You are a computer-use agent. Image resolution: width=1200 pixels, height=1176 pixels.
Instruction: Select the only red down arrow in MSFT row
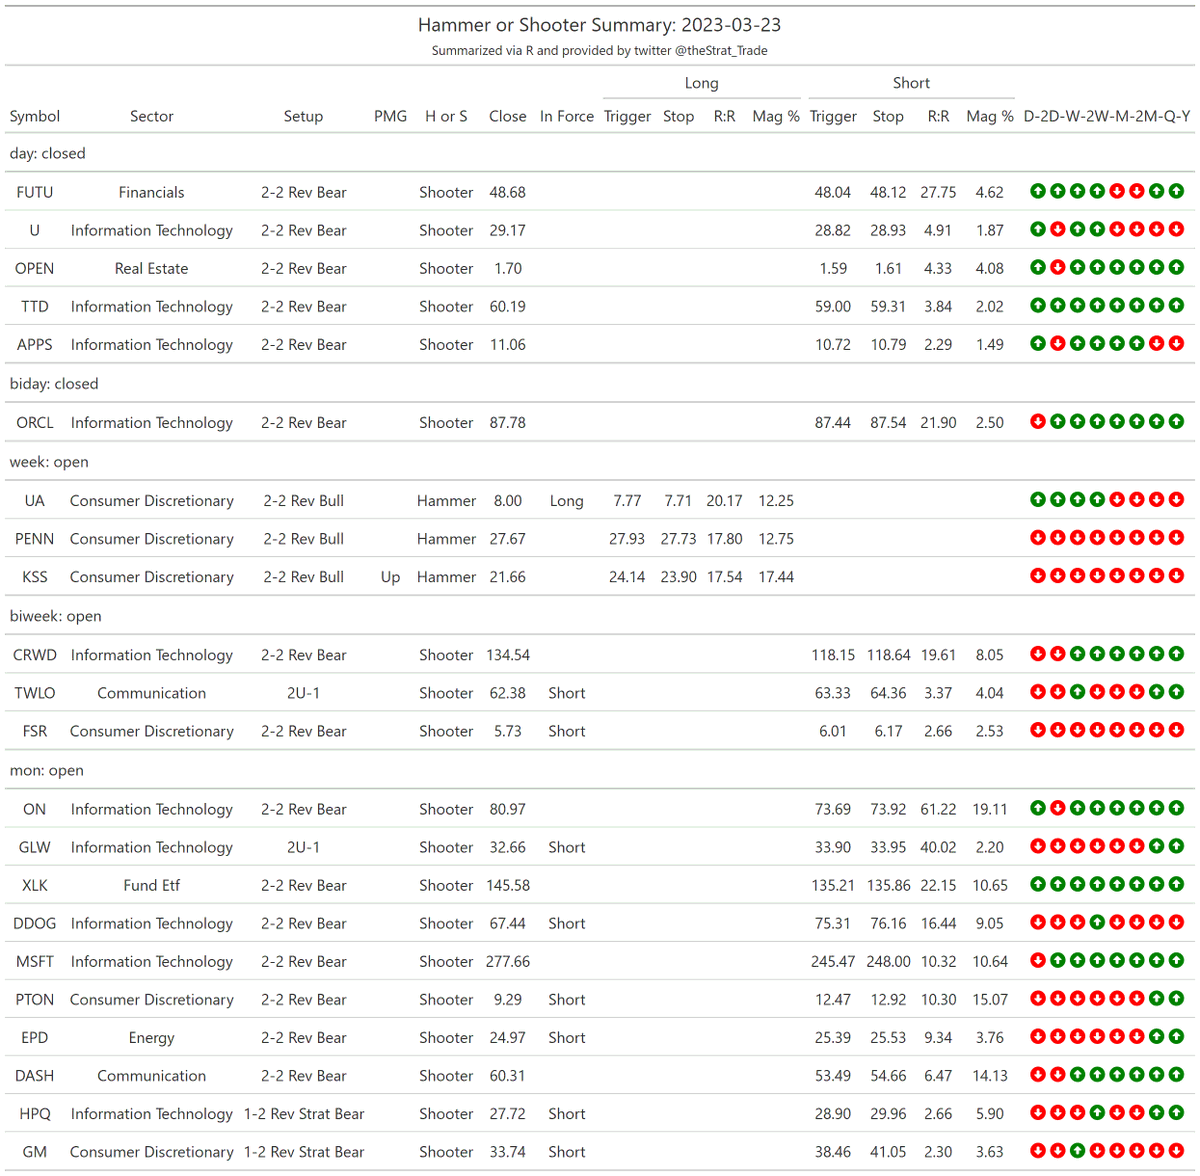(1038, 959)
